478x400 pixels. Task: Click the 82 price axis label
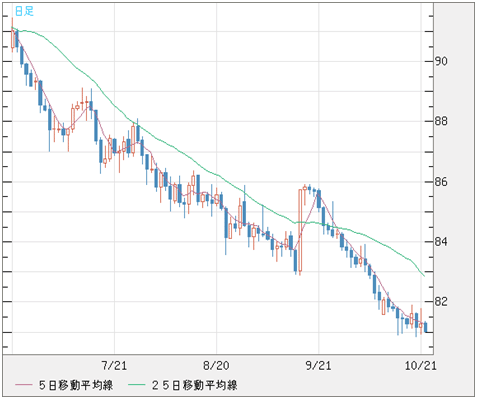[441, 302]
